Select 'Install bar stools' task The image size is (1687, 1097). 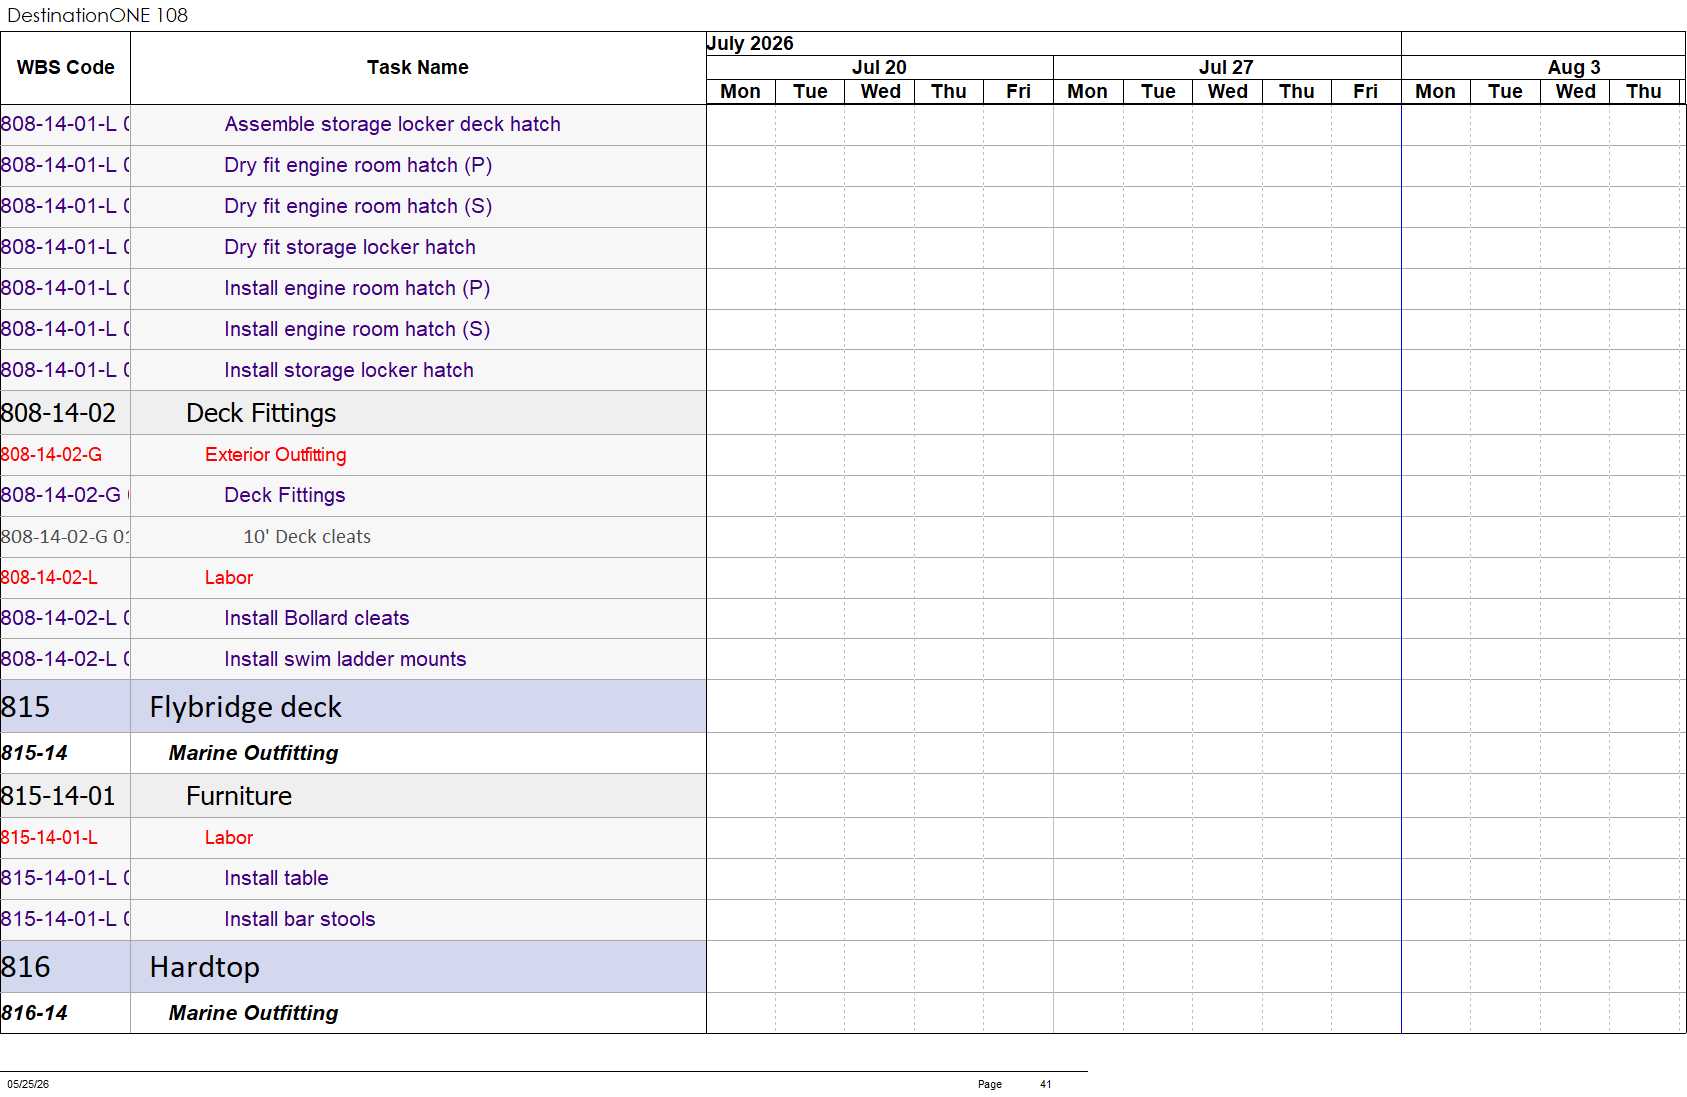click(x=300, y=920)
